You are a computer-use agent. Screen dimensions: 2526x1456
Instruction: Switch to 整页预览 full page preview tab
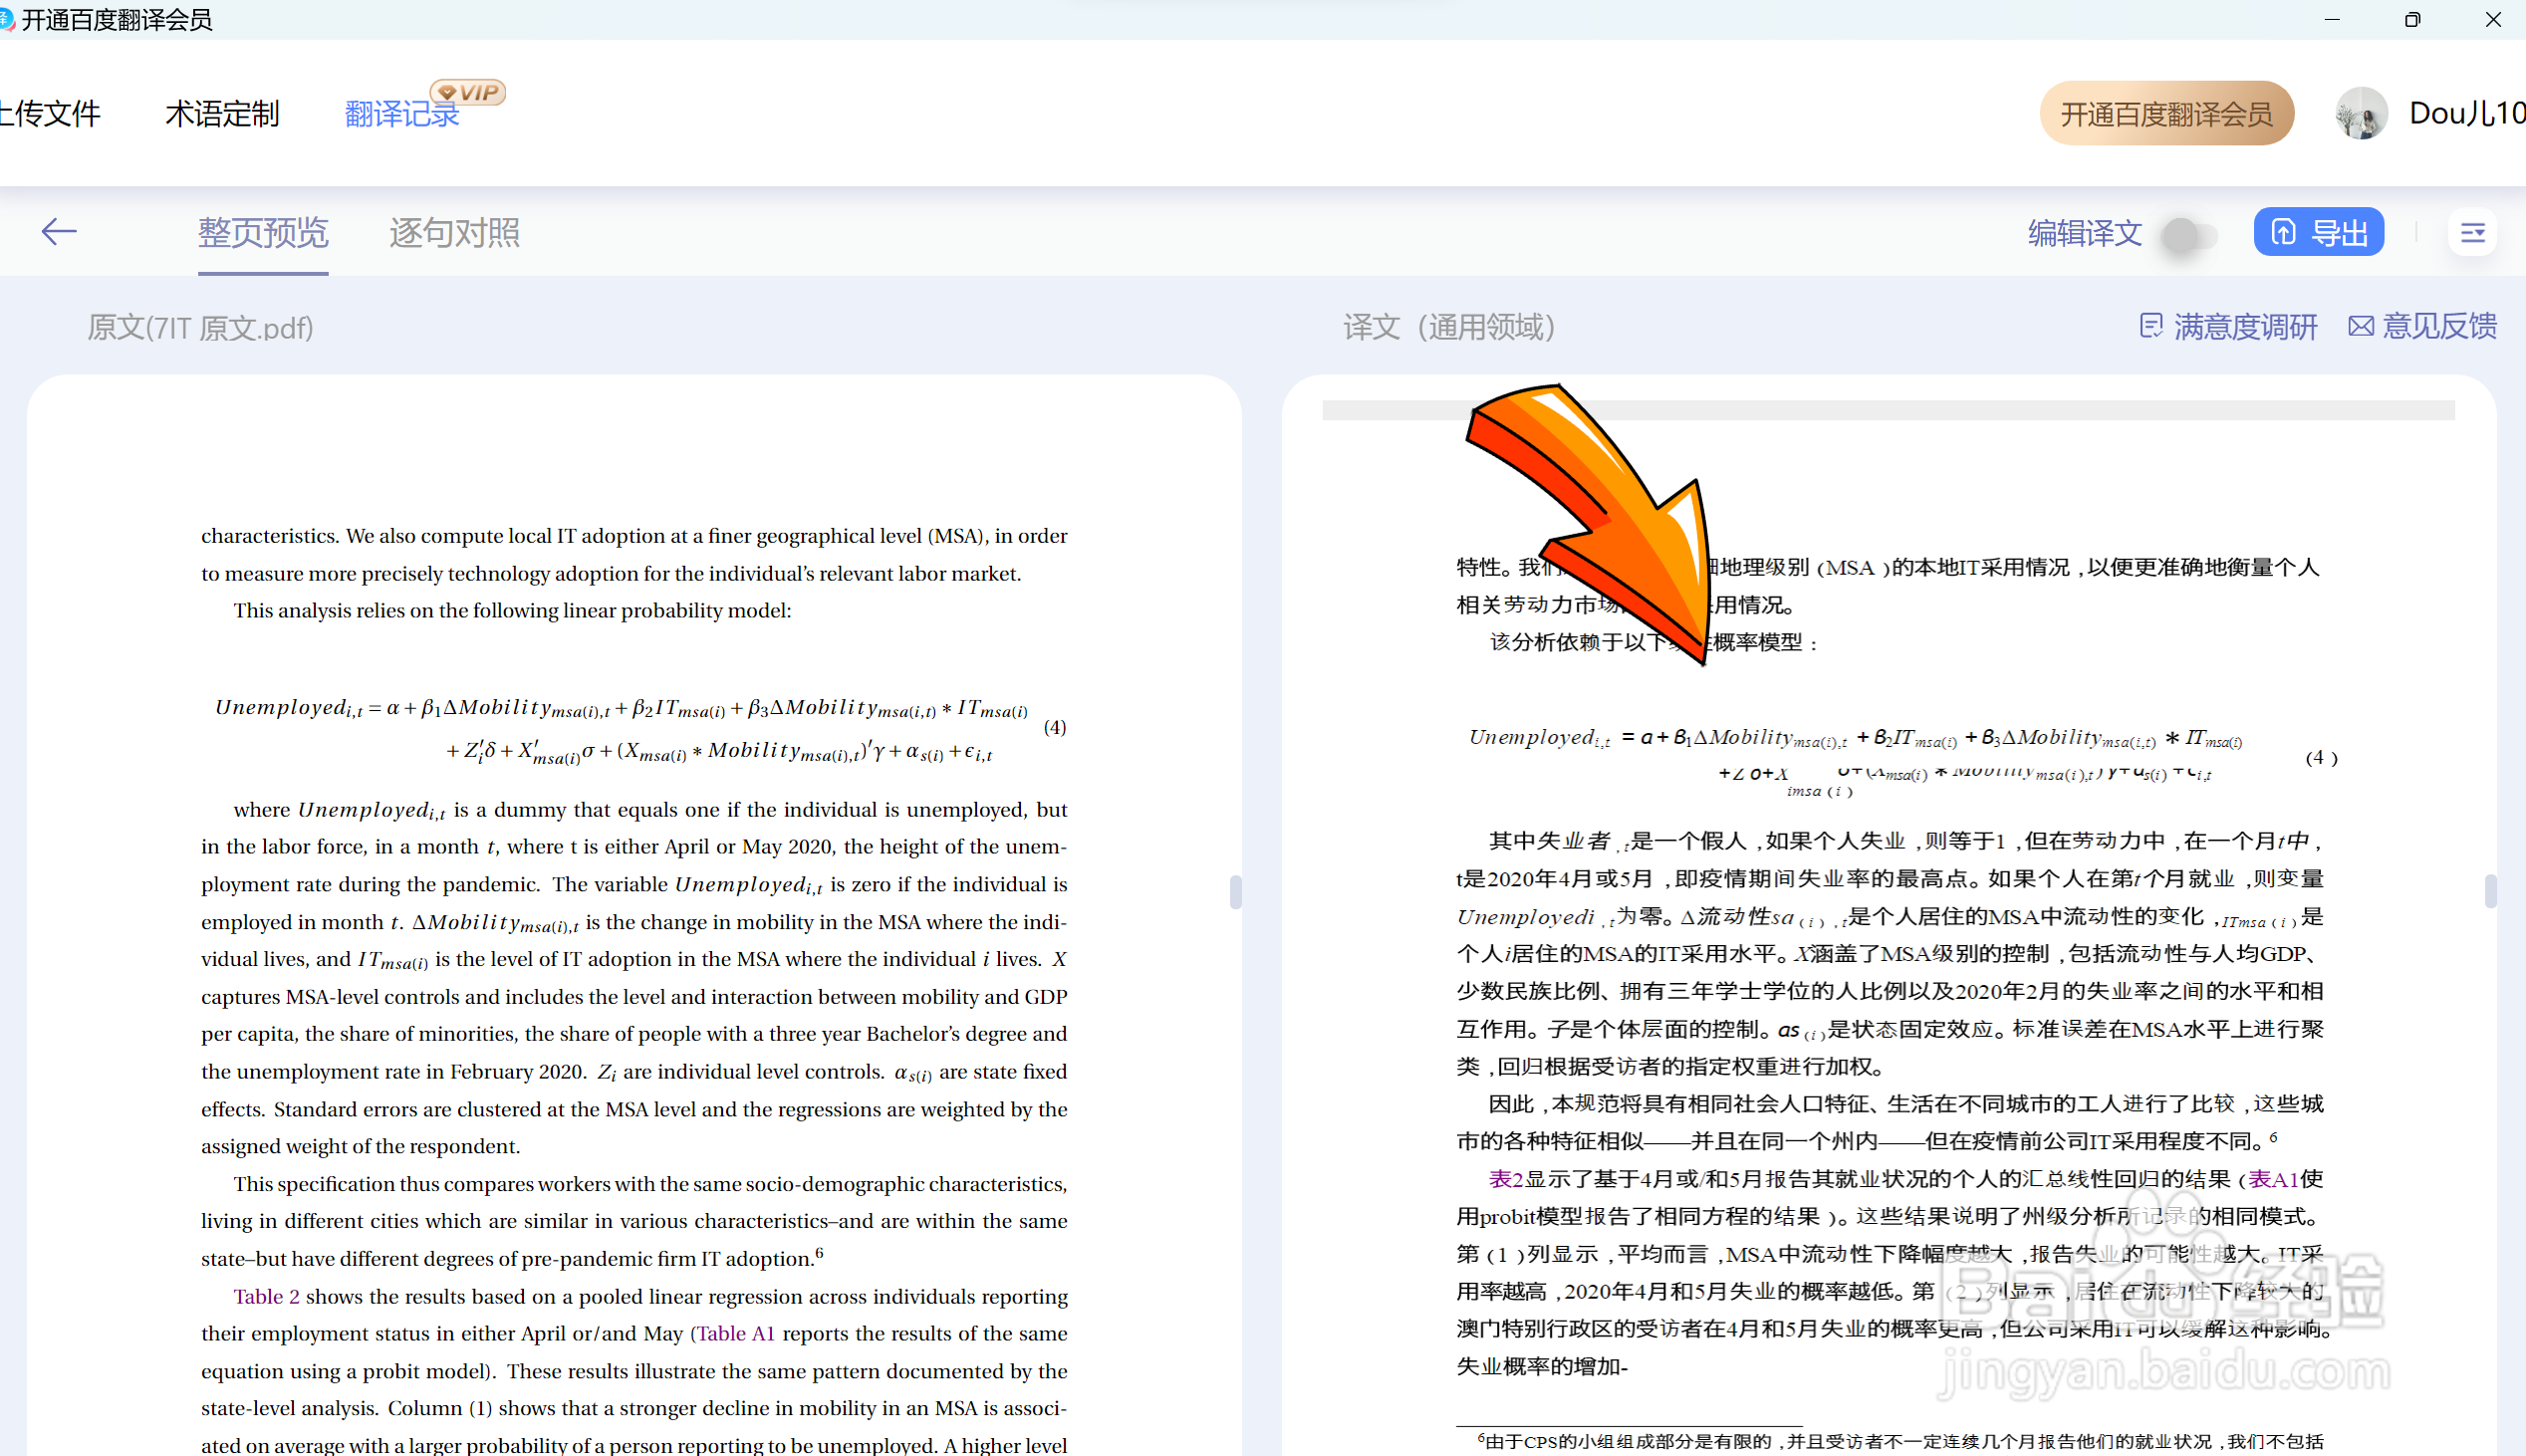pos(263,233)
